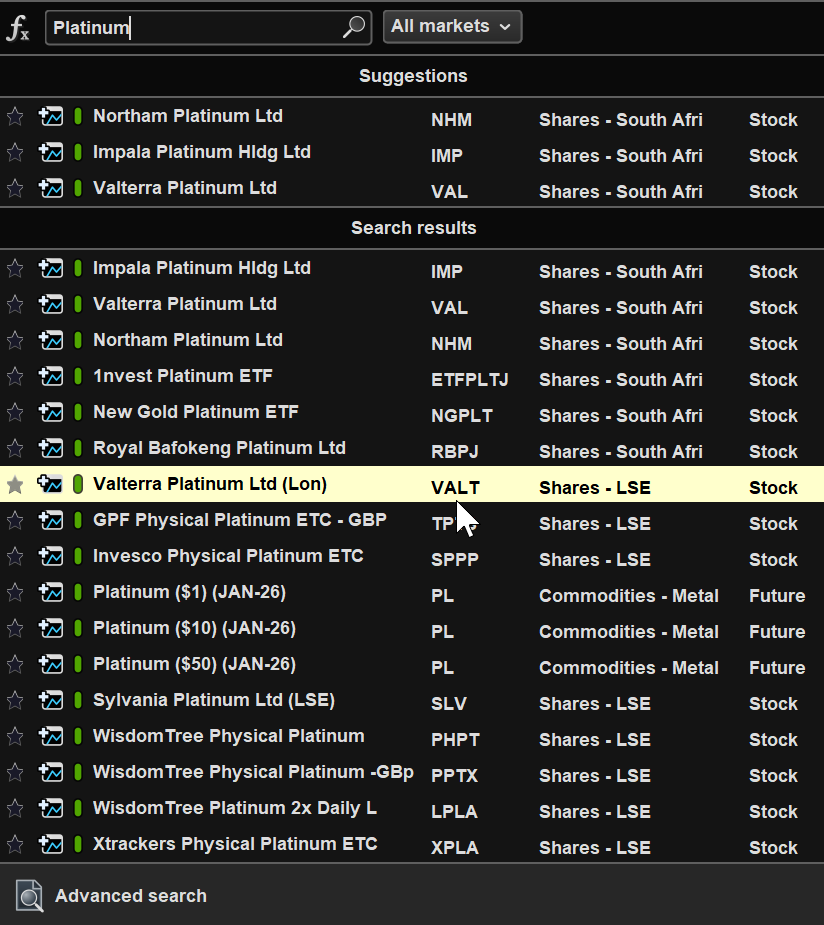The image size is (824, 925).
Task: Click green status indicator for Platinum ($10) (JAN-26)
Action: pos(78,628)
